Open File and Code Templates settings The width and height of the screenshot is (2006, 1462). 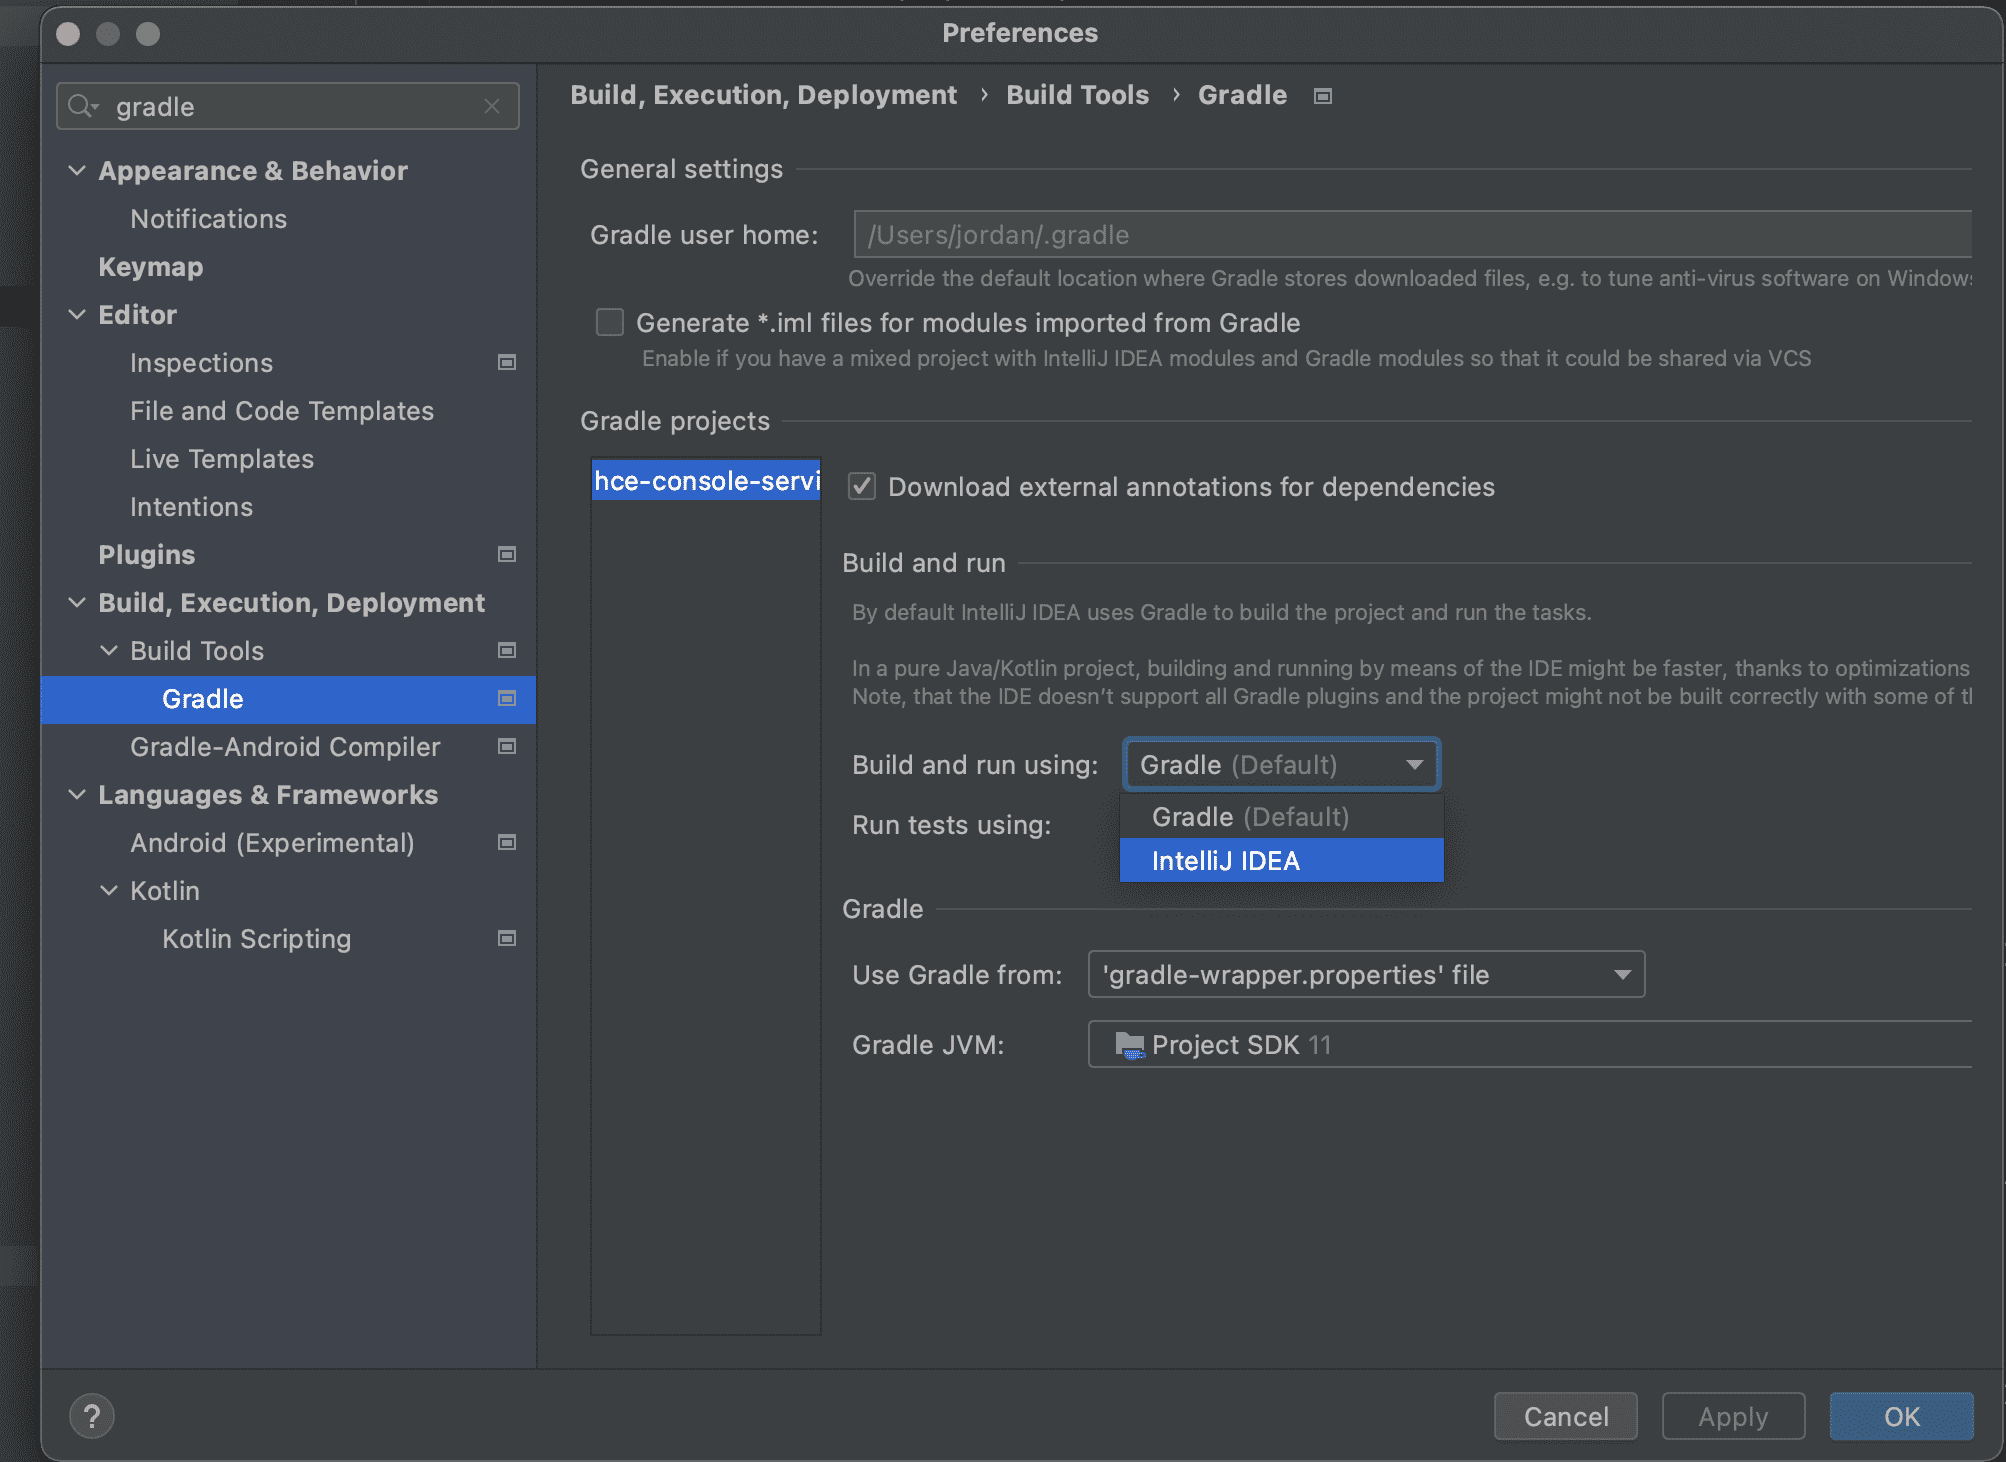pyautogui.click(x=282, y=410)
